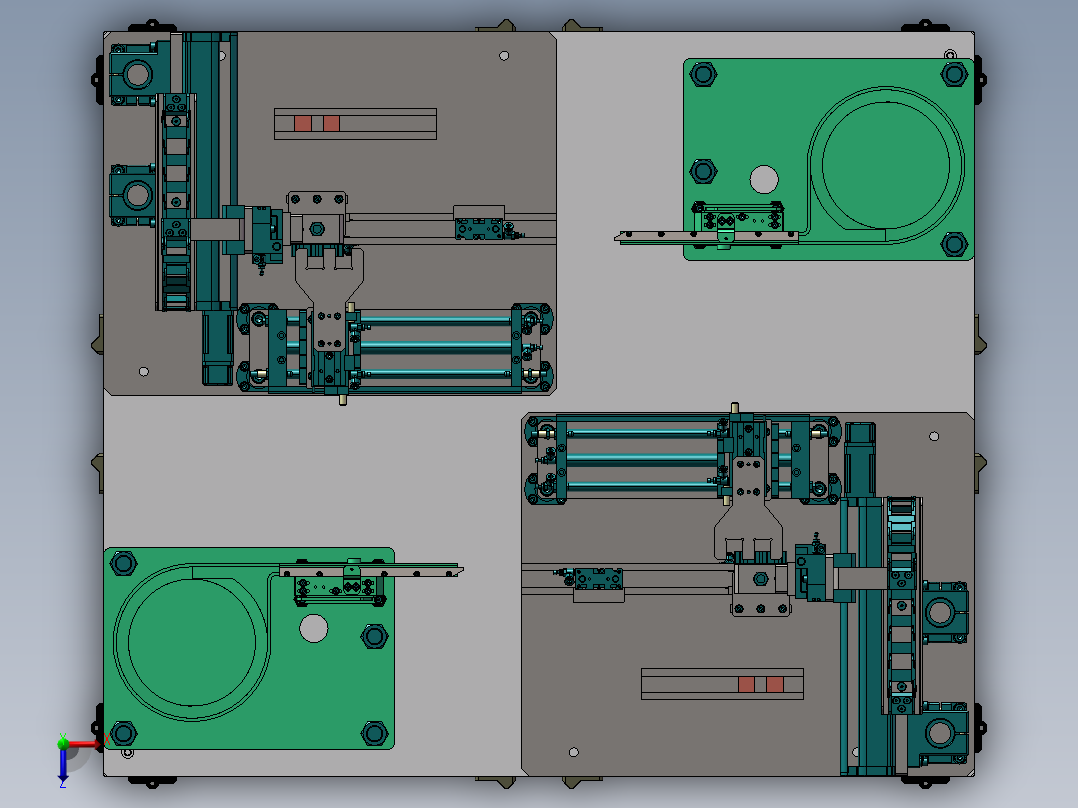Image resolution: width=1078 pixels, height=808 pixels.
Task: Select small hole at top-right of upper-left gray plate
Action: coord(504,56)
